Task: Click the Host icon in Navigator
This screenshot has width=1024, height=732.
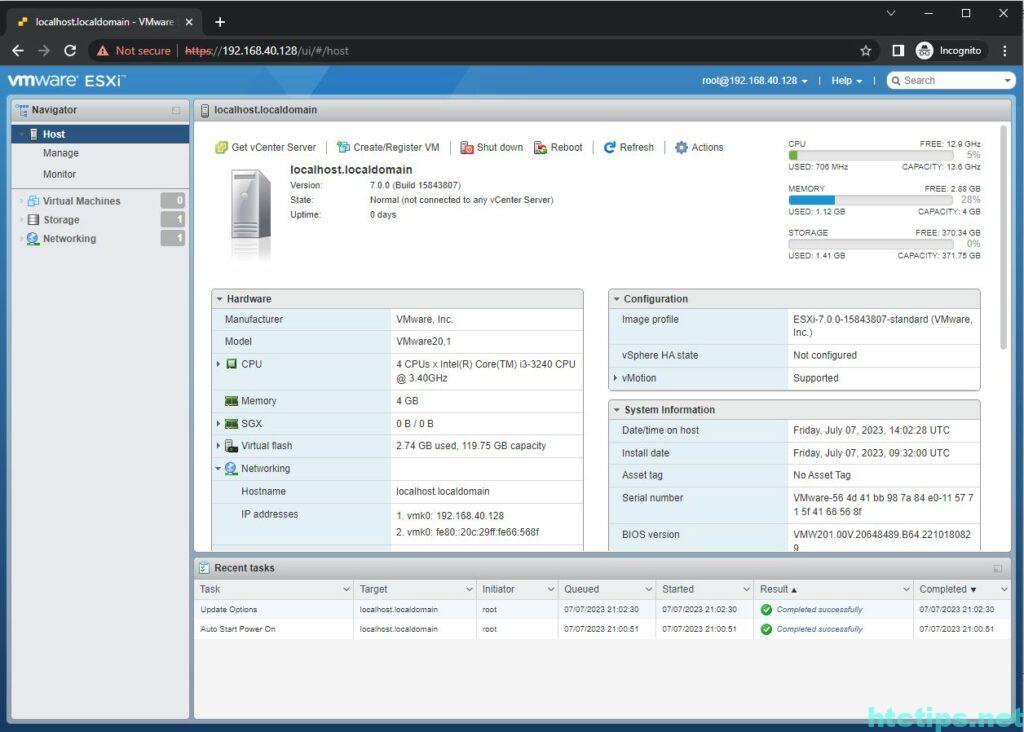Action: tap(34, 134)
